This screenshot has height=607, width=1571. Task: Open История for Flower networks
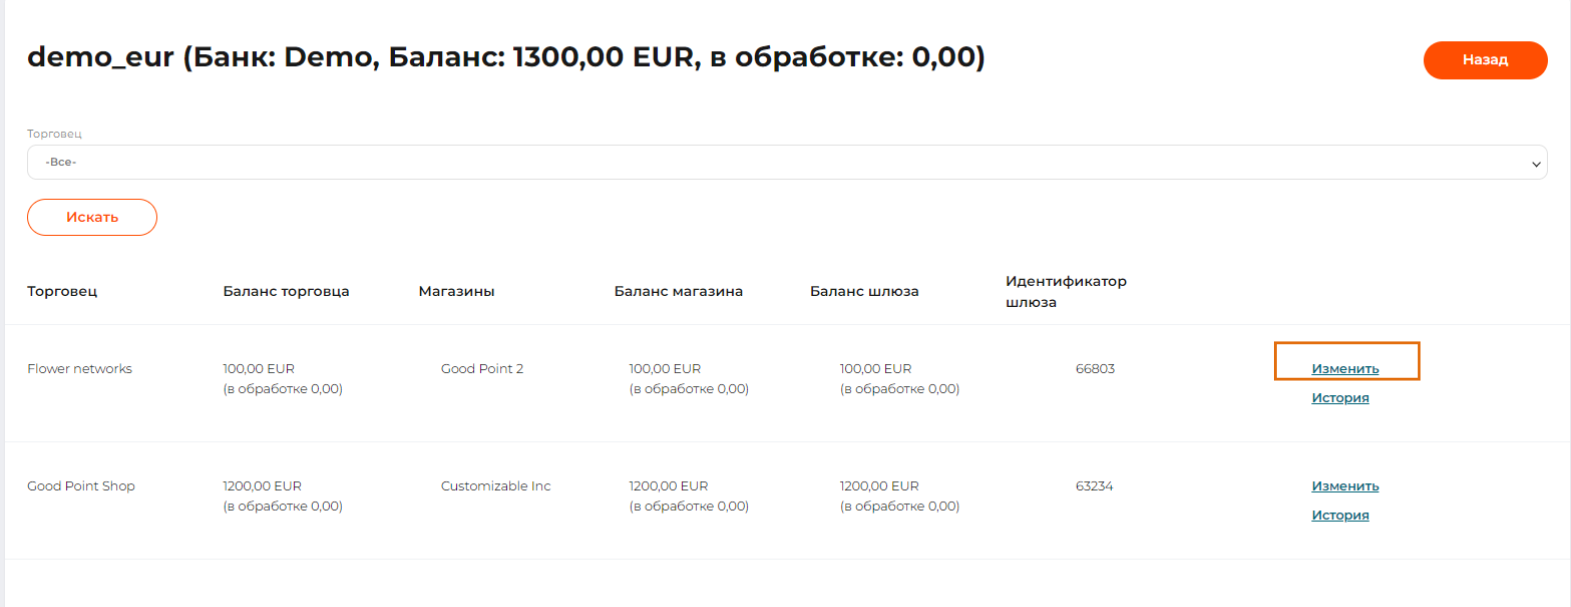pyautogui.click(x=1340, y=398)
